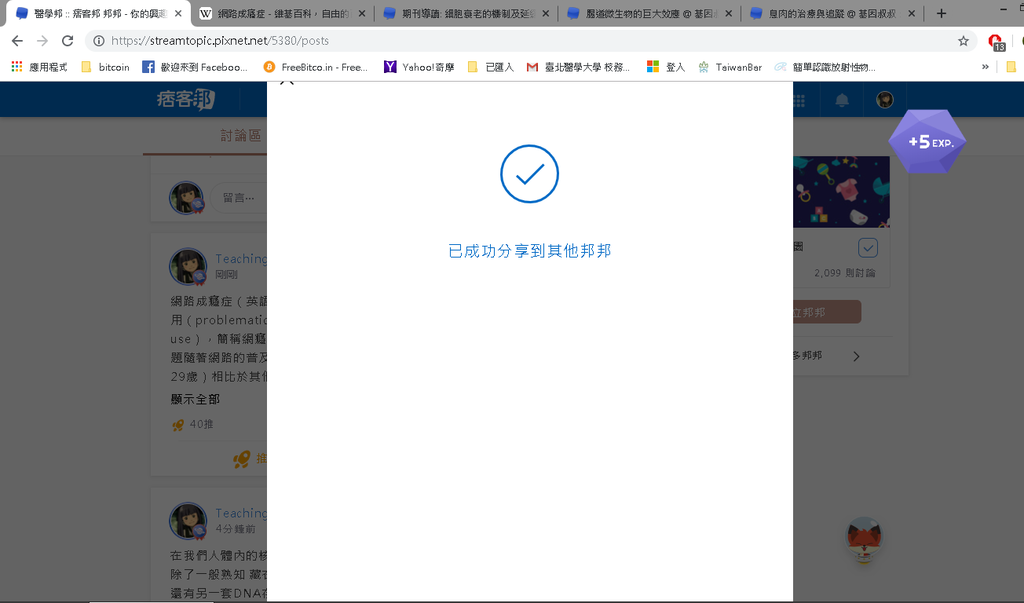The image size is (1024, 603).
Task: Open the bitcoin bookmark folder
Action: [105, 67]
